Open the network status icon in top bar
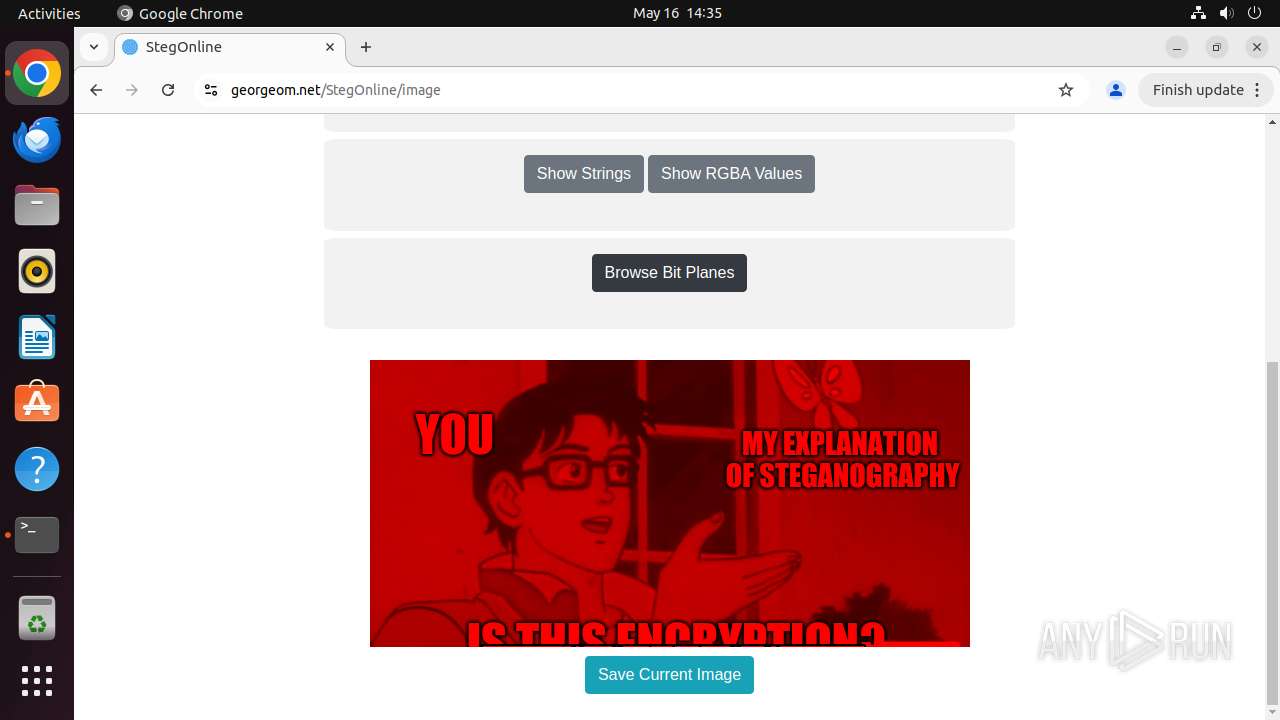The image size is (1280, 720). [1199, 13]
